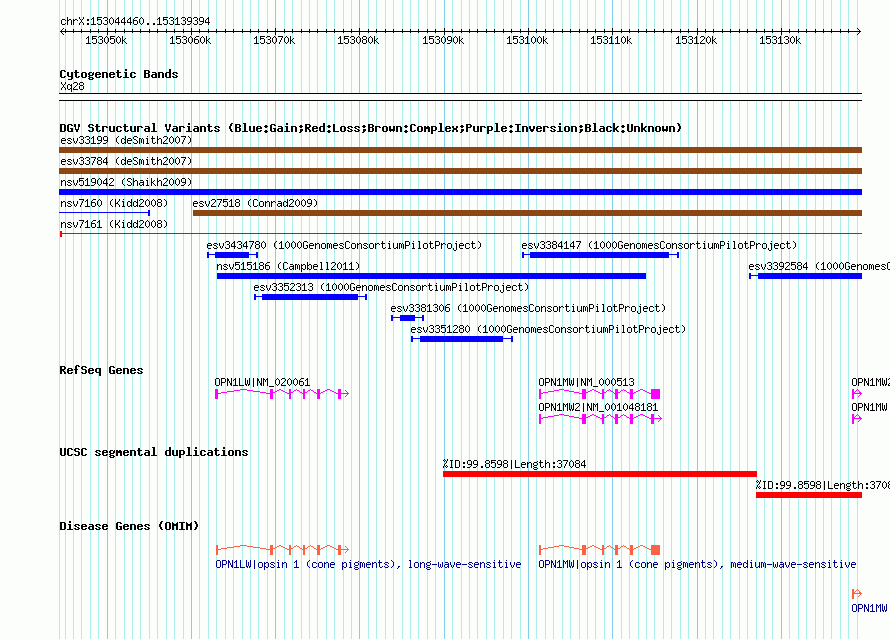Click the 153090k ruler position label
890x639 pixels.
click(443, 40)
